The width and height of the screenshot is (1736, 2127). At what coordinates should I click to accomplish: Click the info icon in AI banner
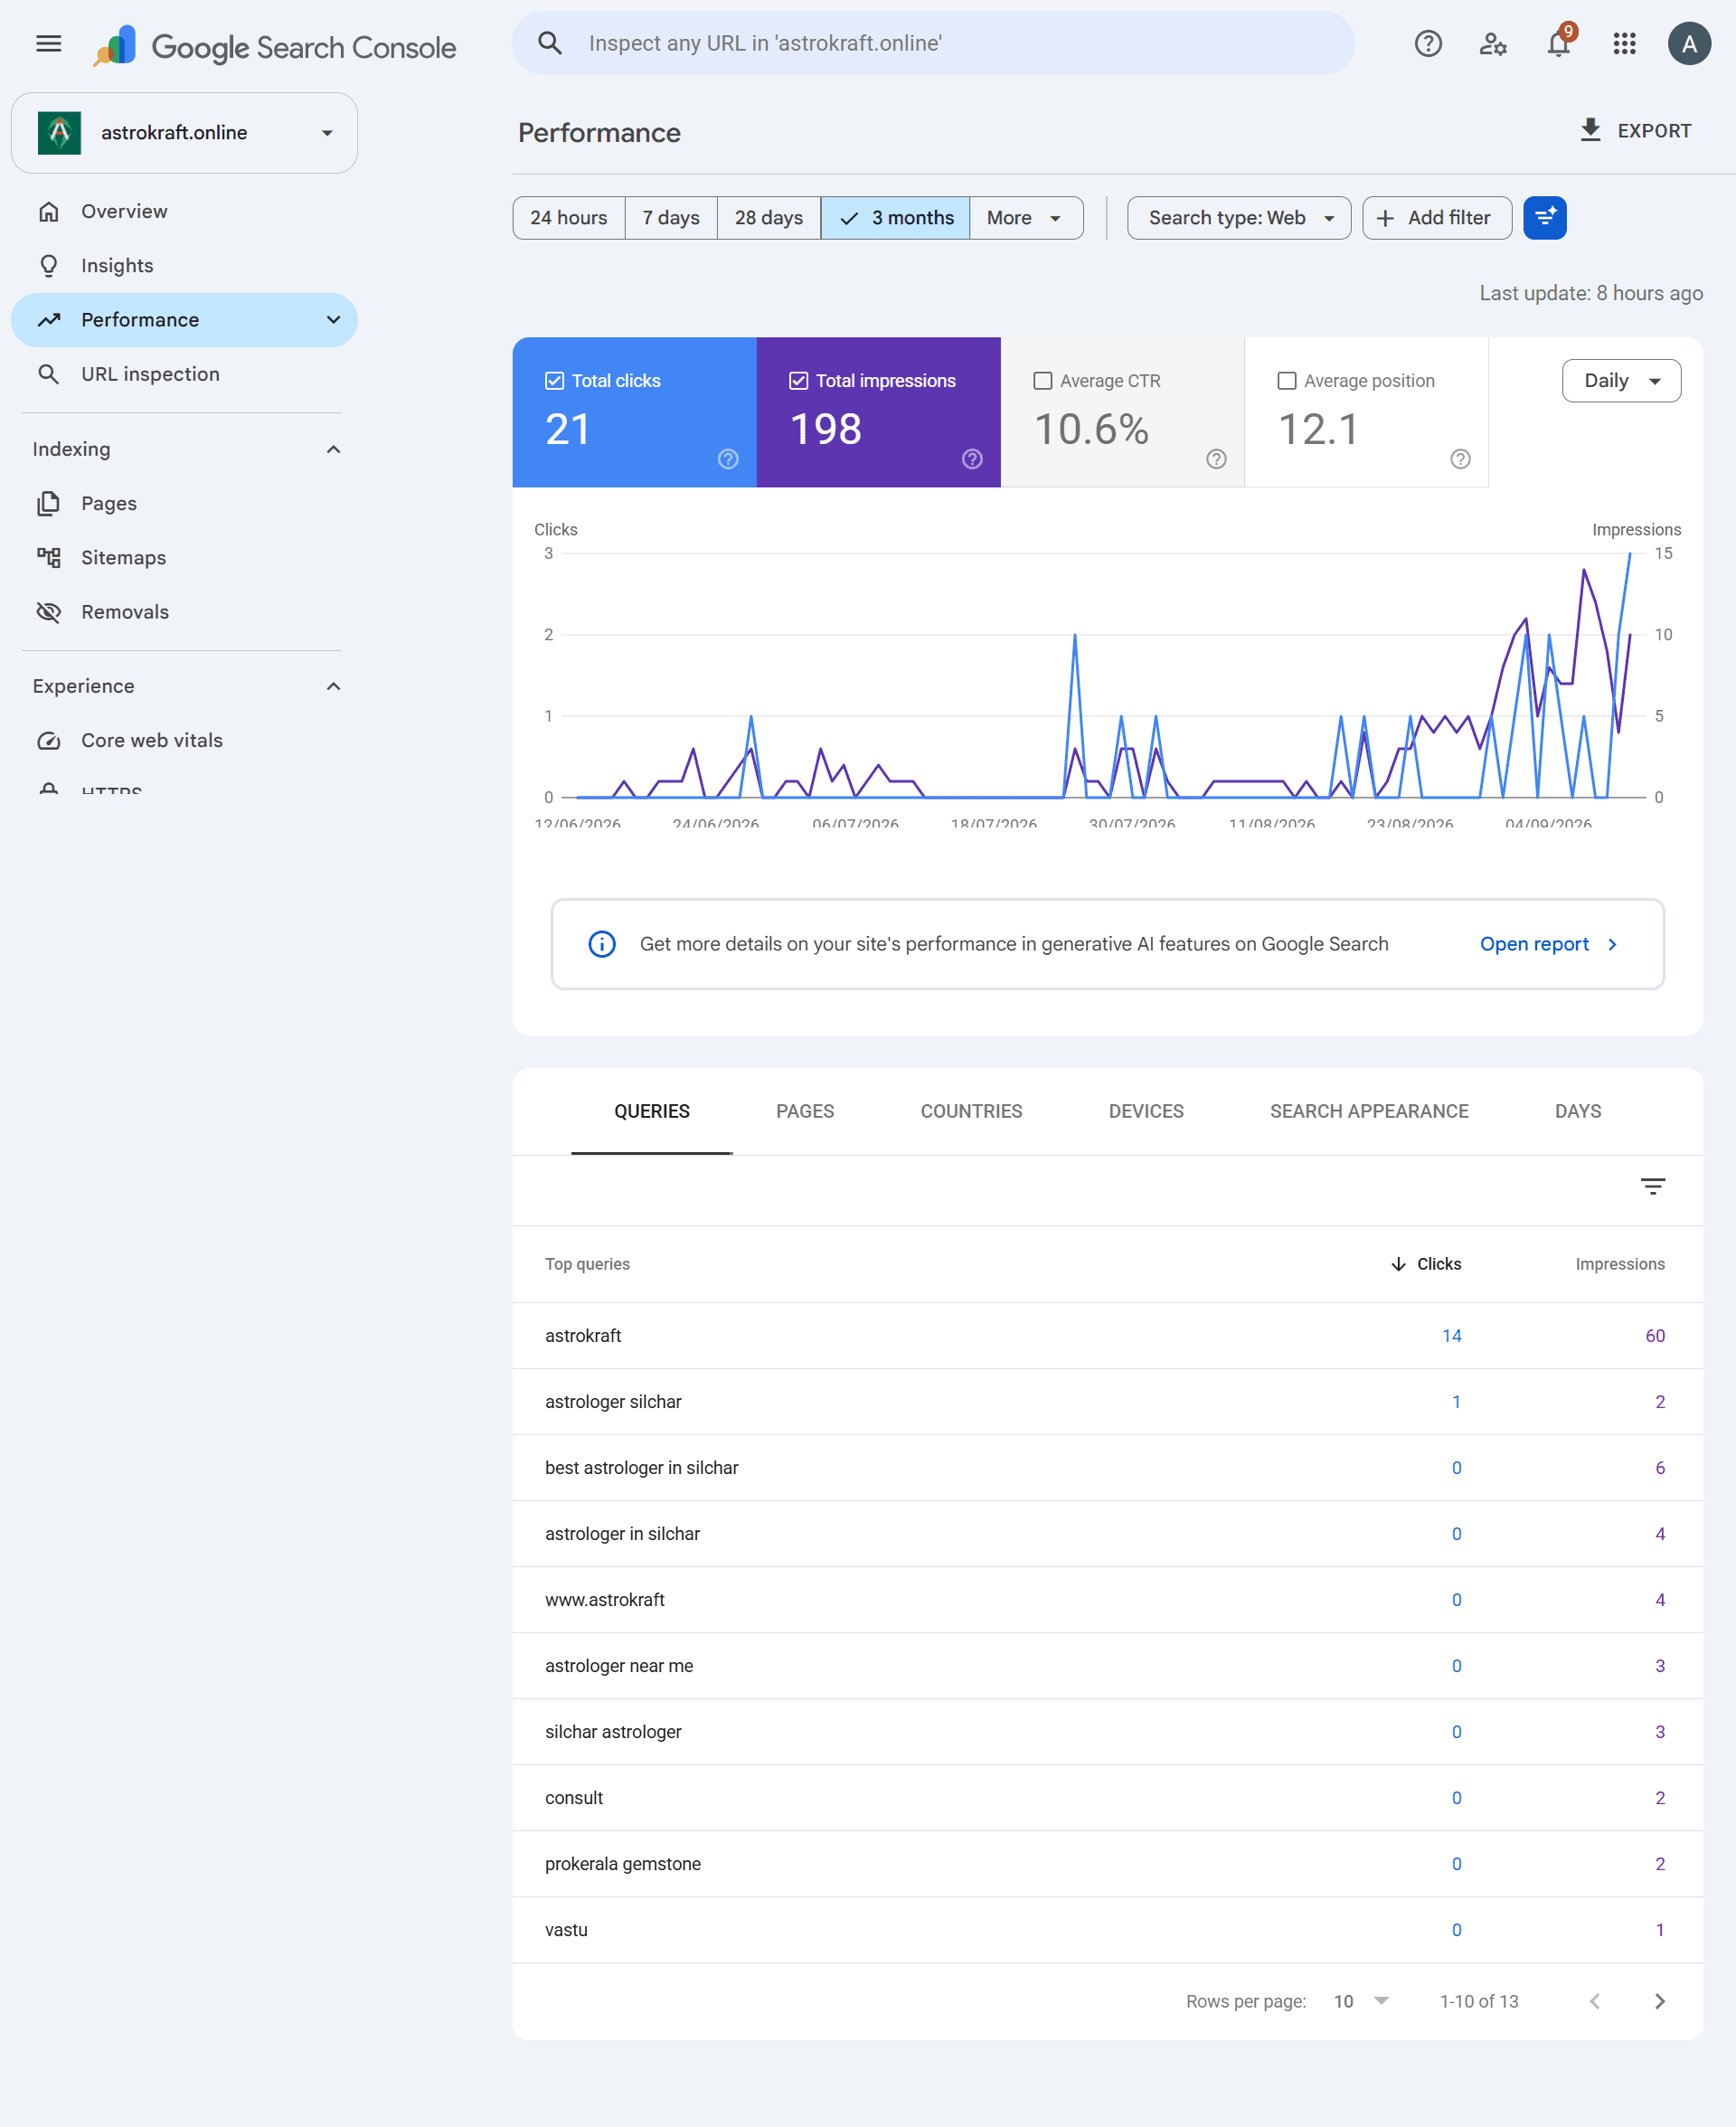coord(602,944)
